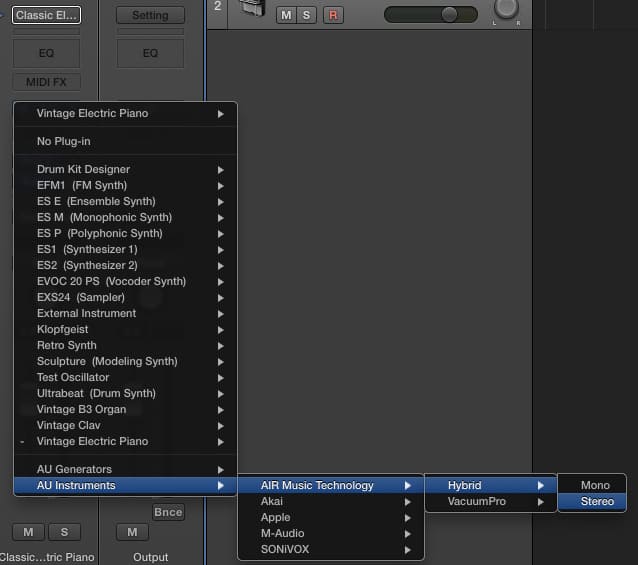Click the track instrument icon in the track header
Screen dimensions: 638x565
point(254,8)
